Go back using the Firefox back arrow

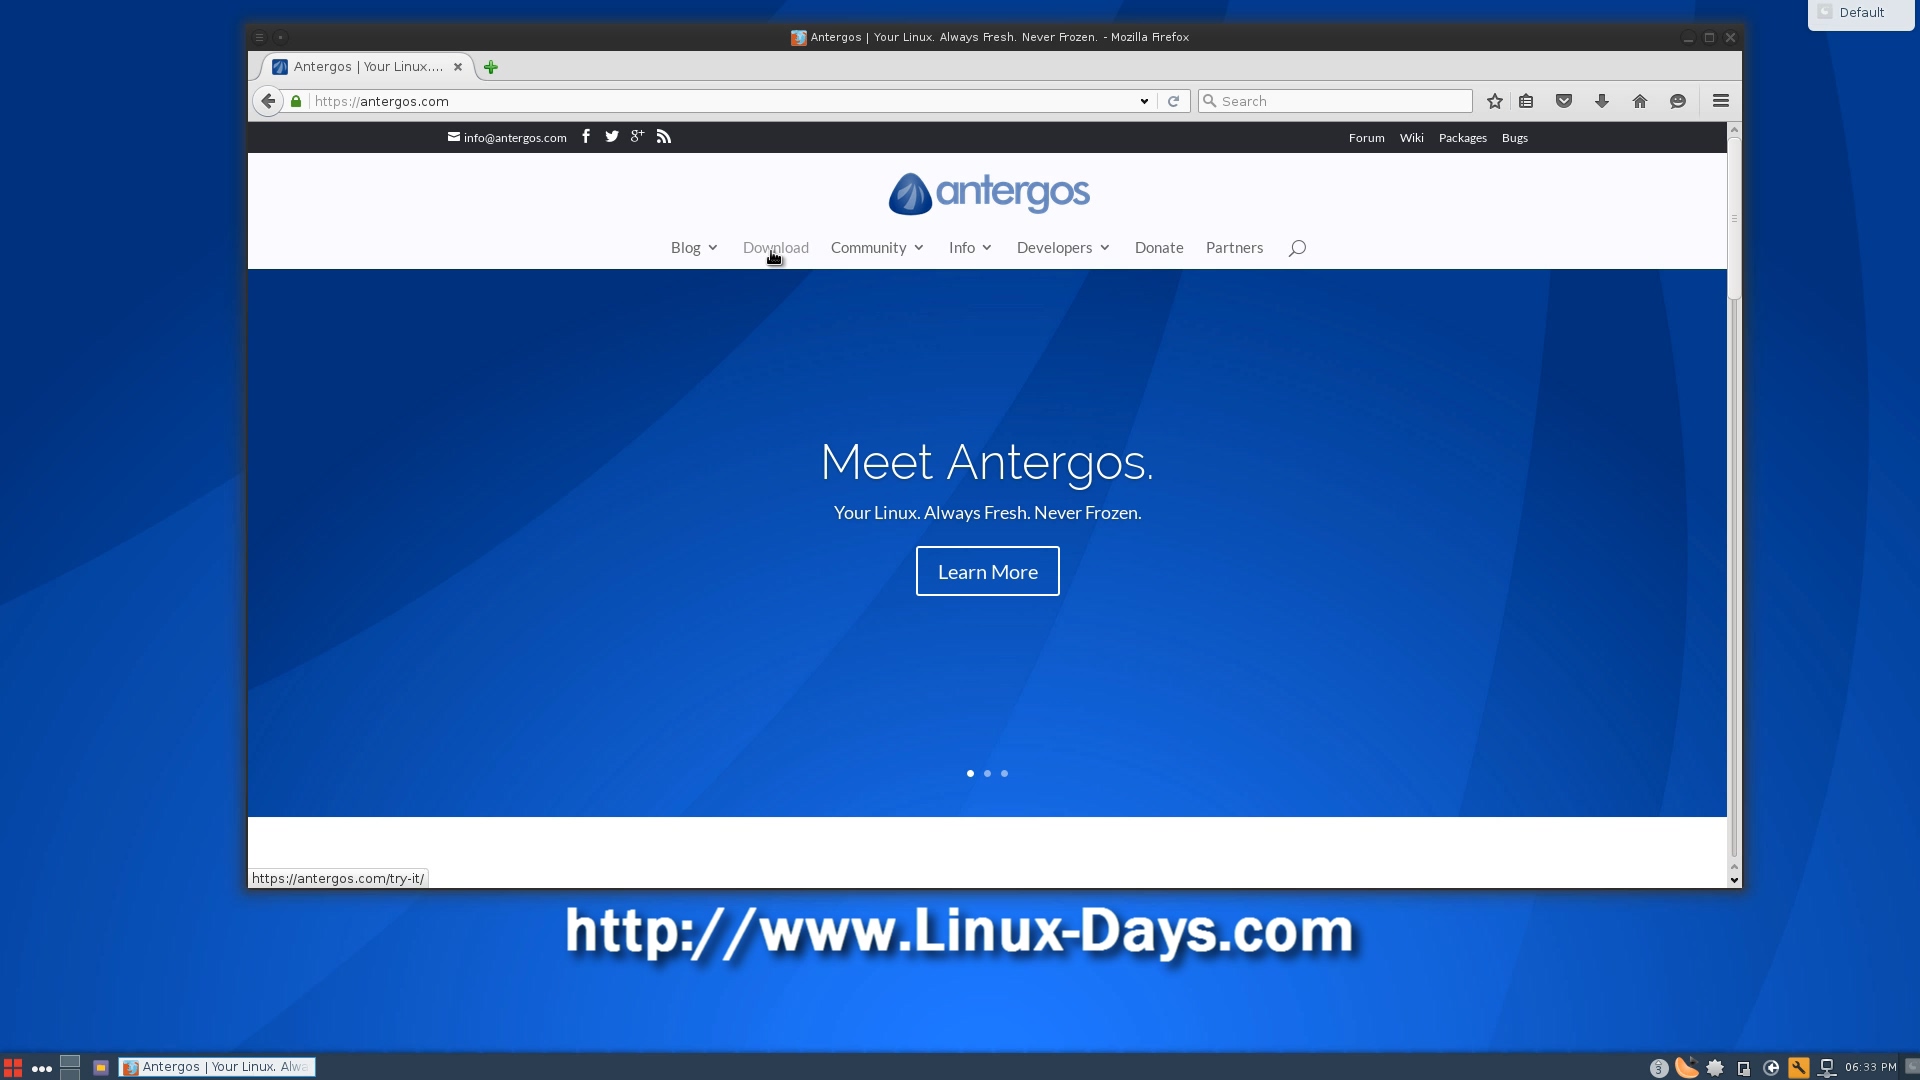point(267,101)
